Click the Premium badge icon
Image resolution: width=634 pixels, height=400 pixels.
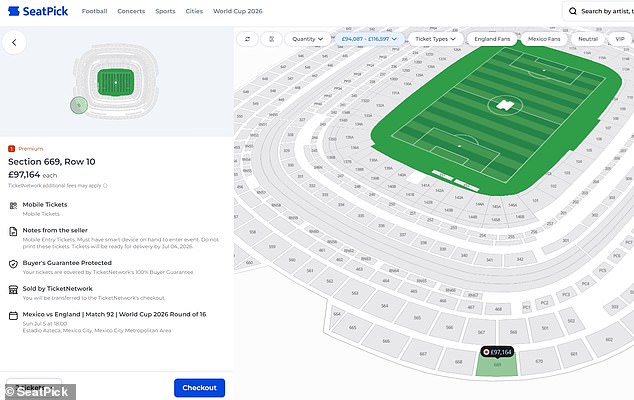[x=11, y=149]
